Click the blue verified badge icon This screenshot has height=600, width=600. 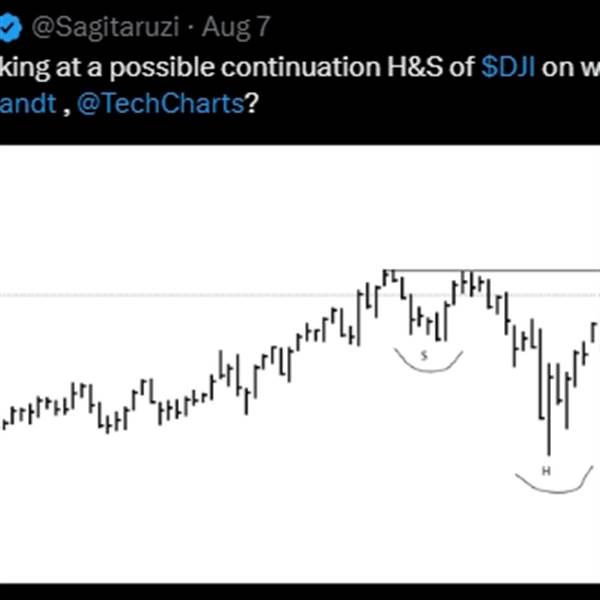(x=9, y=29)
